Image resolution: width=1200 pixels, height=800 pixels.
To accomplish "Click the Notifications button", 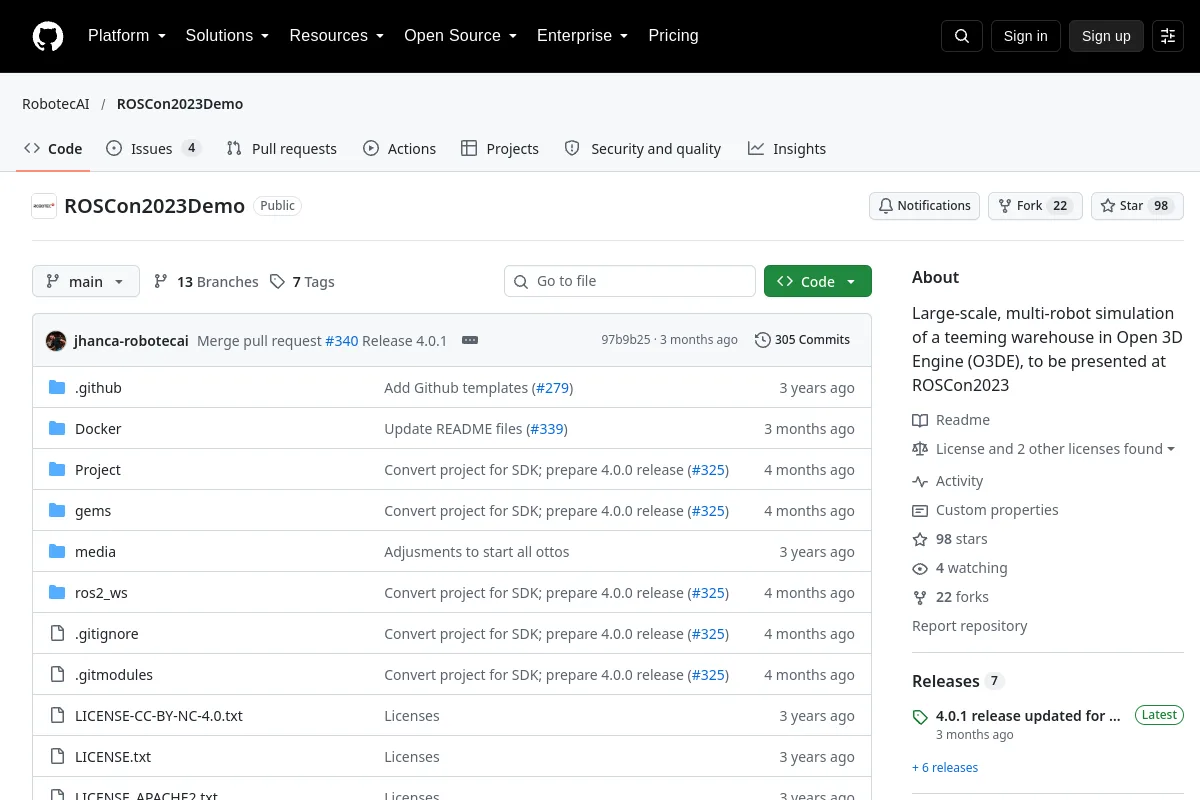I will click(925, 206).
